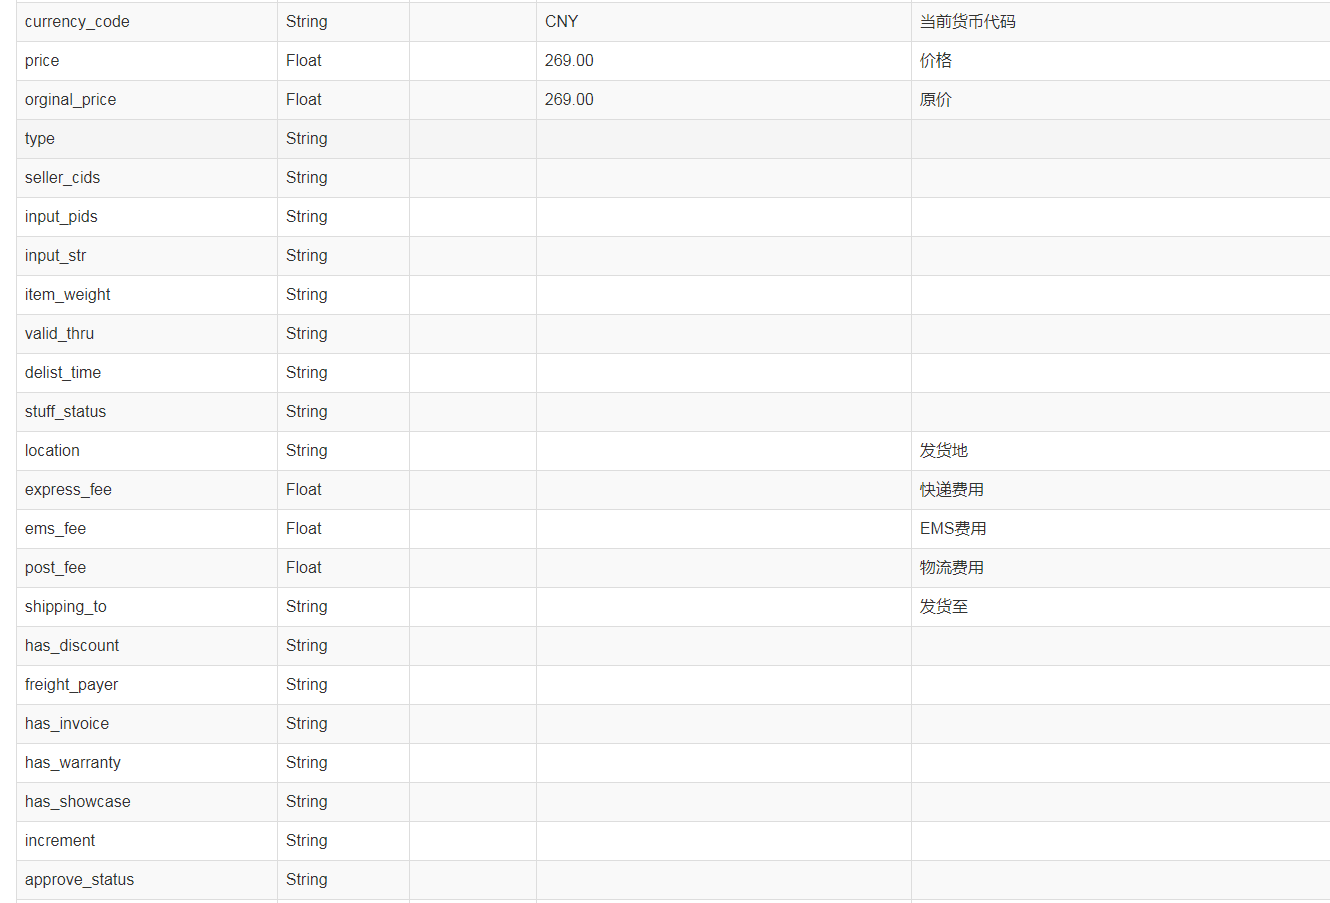
Task: Click String type in the shipping_to row
Action: point(307,607)
